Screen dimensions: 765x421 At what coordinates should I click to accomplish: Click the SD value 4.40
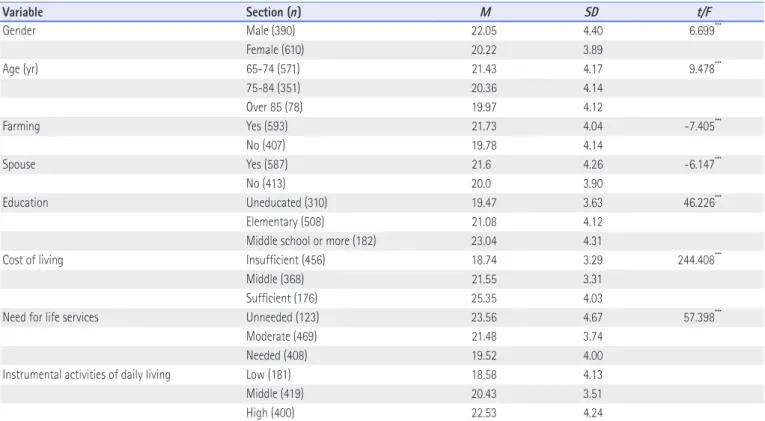(x=593, y=31)
